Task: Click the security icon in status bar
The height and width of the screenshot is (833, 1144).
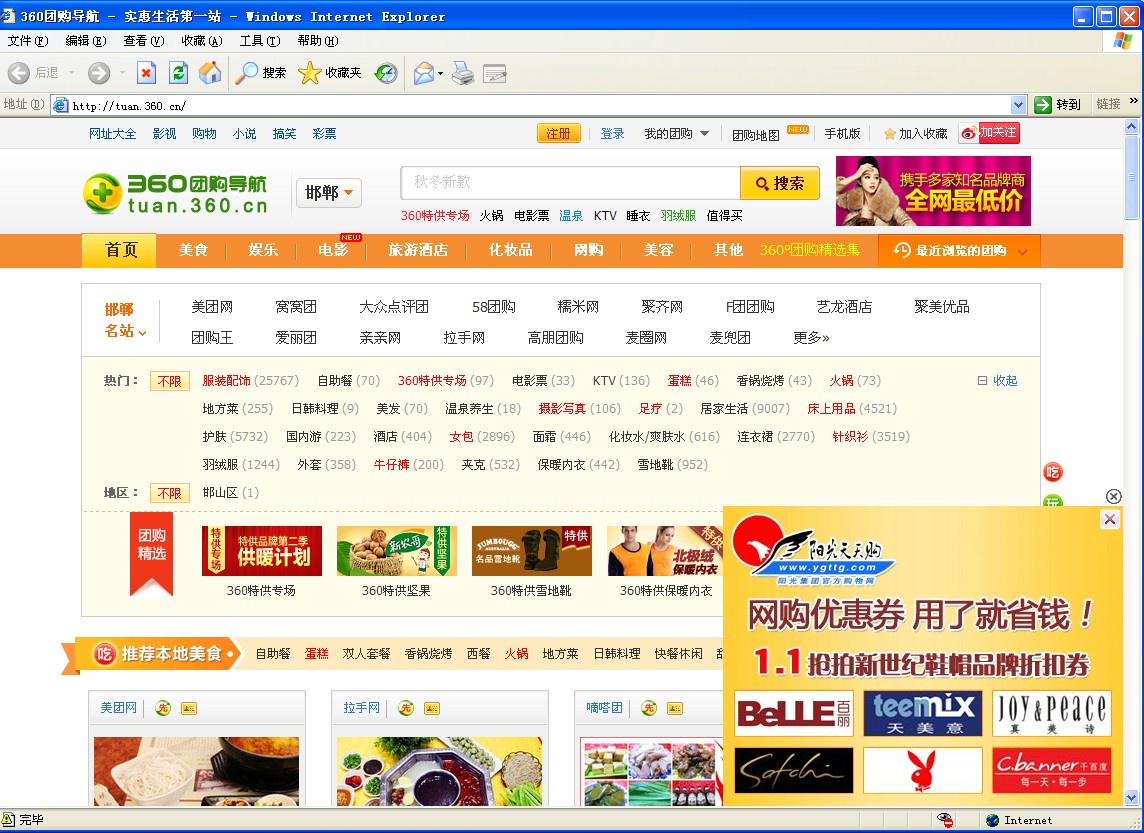Action: [x=945, y=820]
